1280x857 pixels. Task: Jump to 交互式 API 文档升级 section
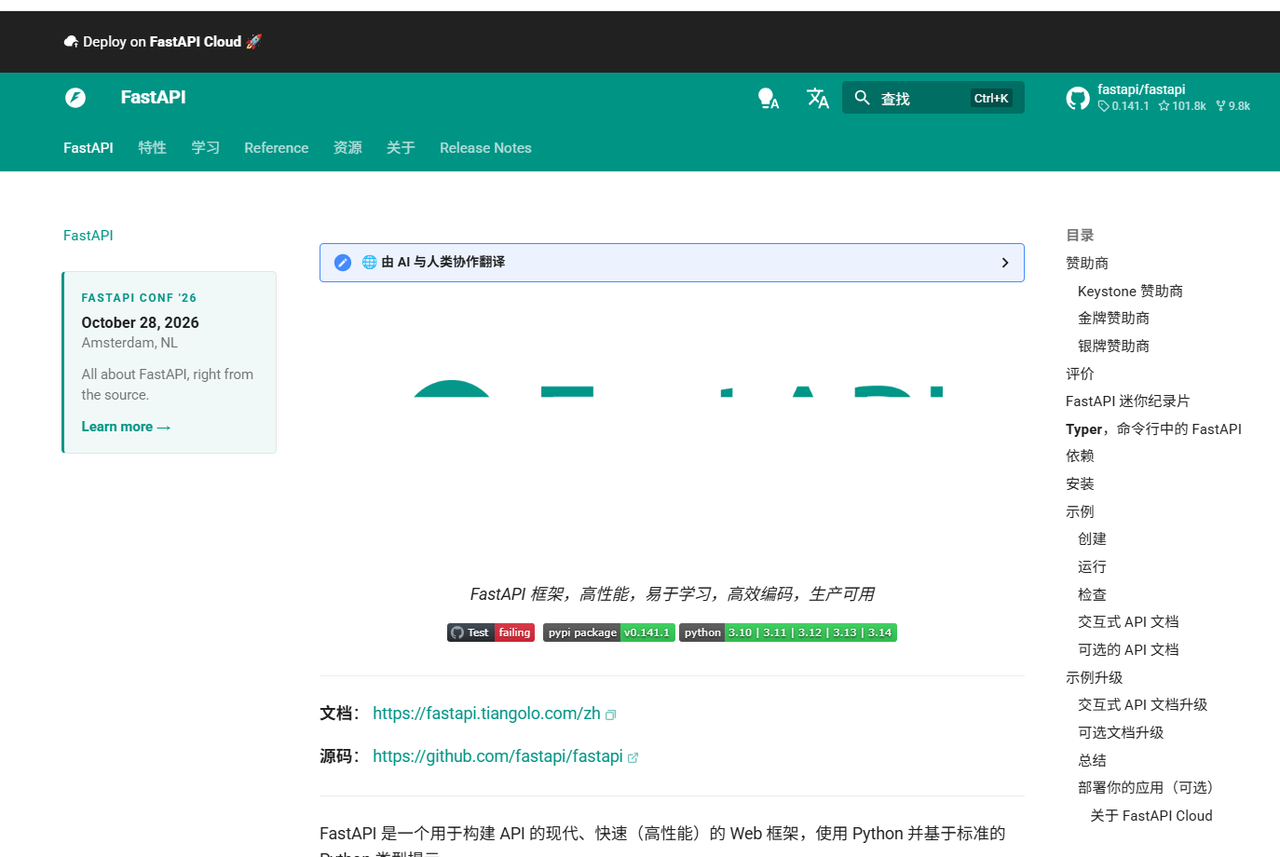coord(1143,705)
